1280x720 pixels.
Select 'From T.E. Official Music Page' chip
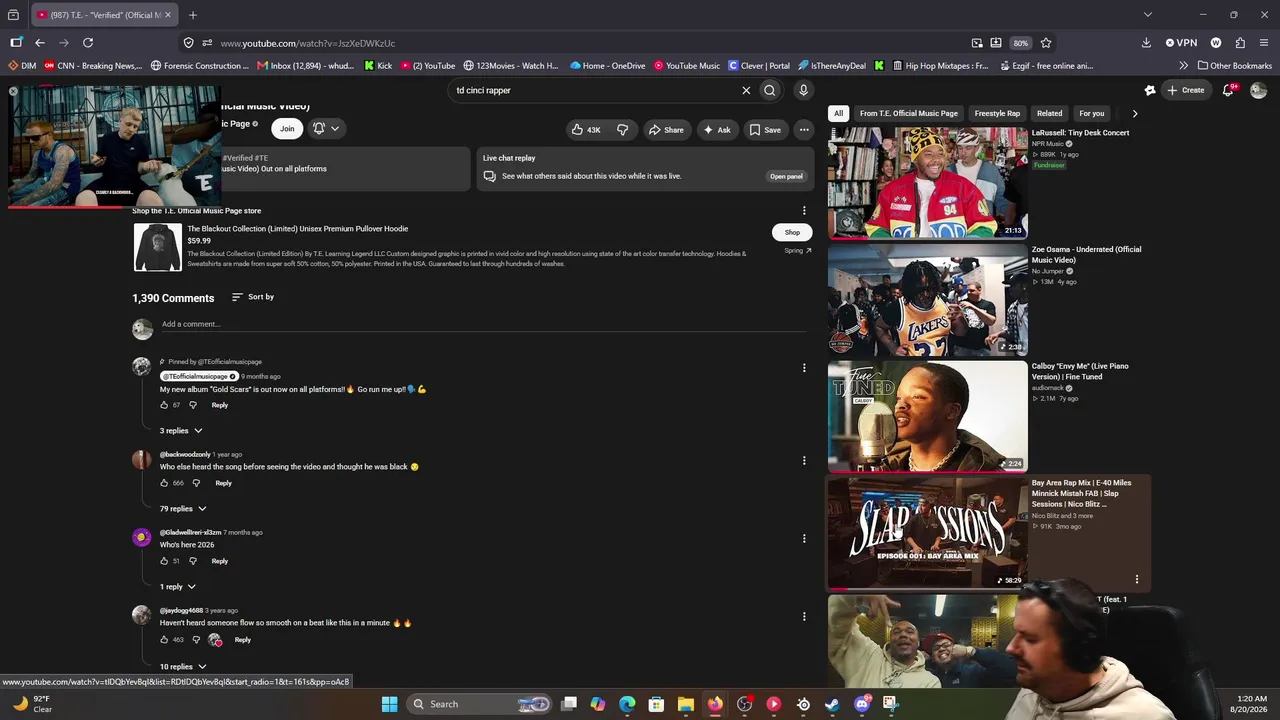click(x=909, y=113)
